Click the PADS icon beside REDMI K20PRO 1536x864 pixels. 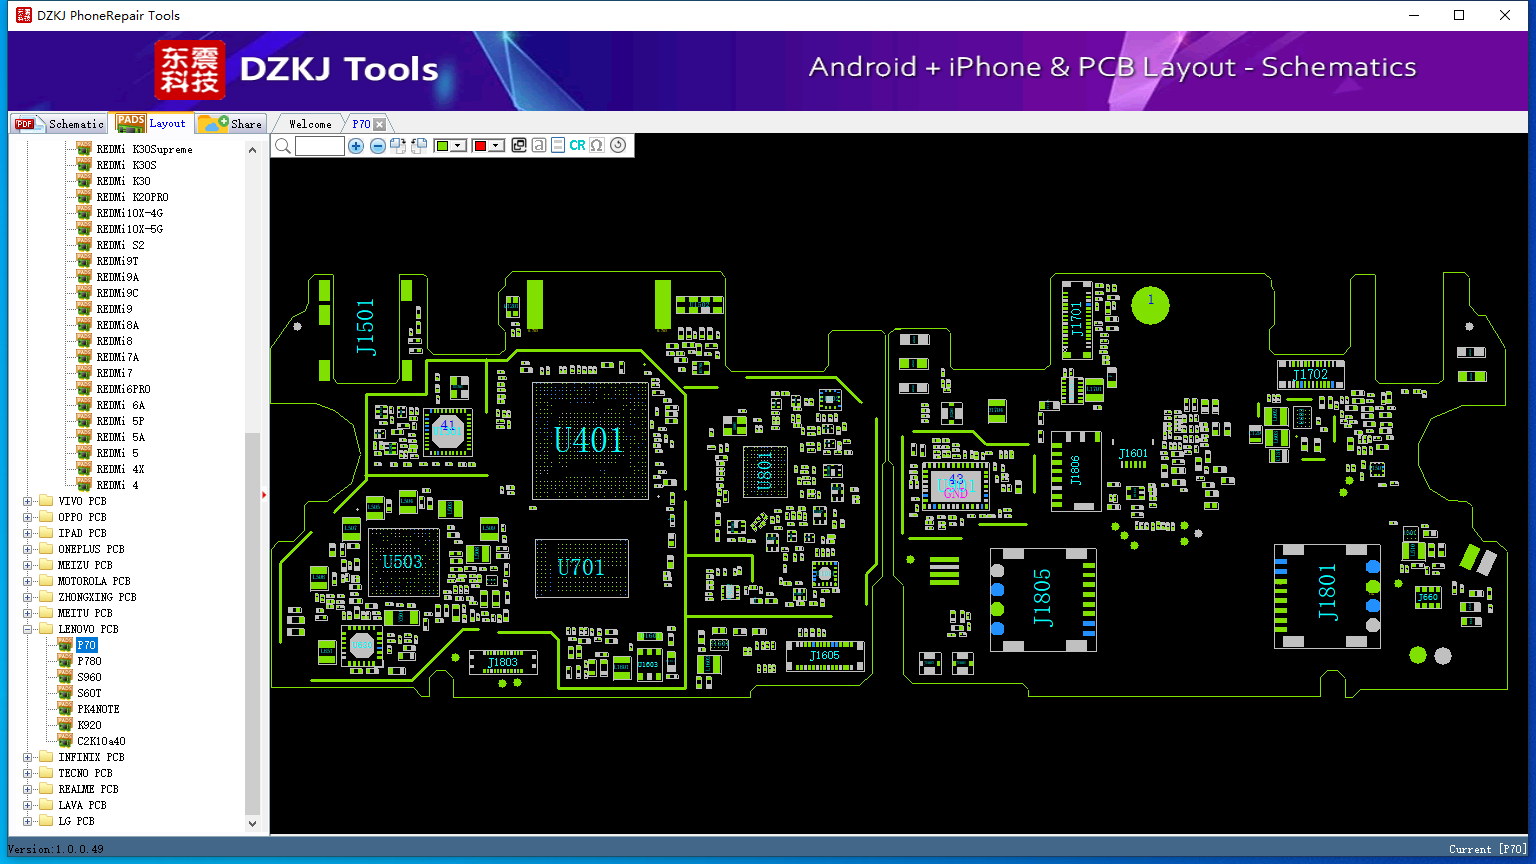pyautogui.click(x=84, y=197)
